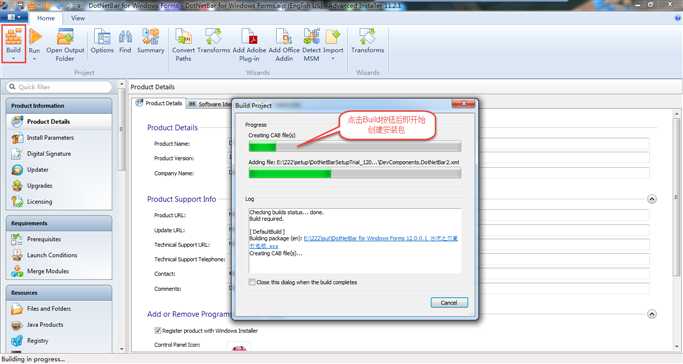Click the Resources group header
The width and height of the screenshot is (683, 364).
pos(59,293)
